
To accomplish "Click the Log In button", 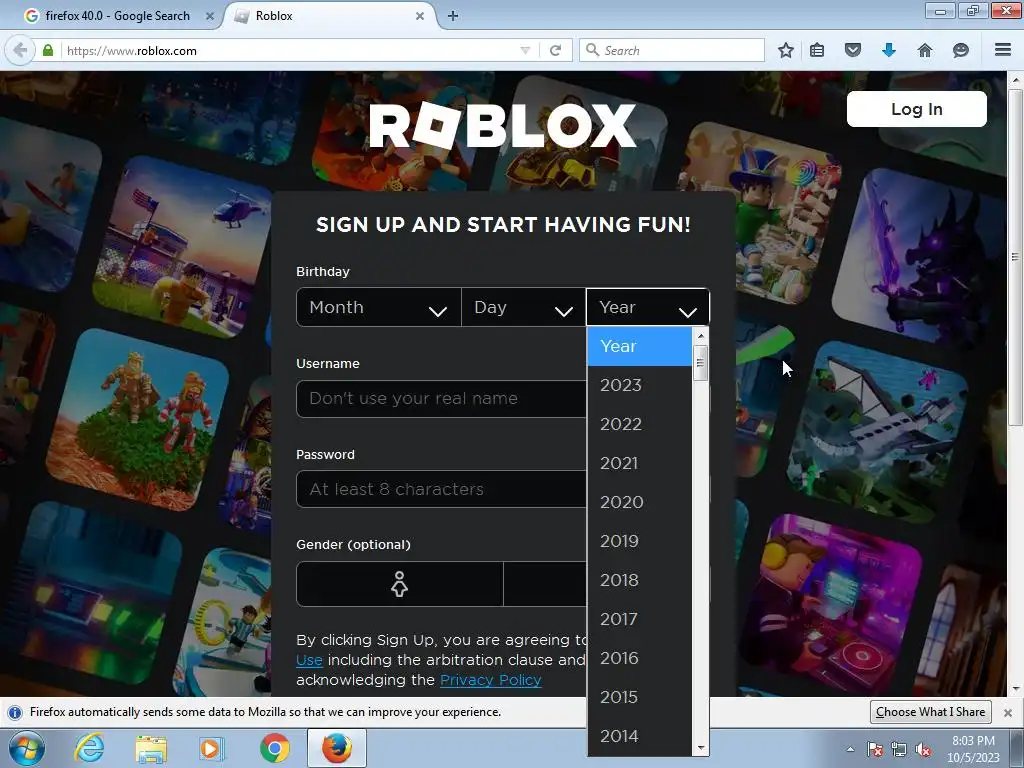I will click(916, 109).
